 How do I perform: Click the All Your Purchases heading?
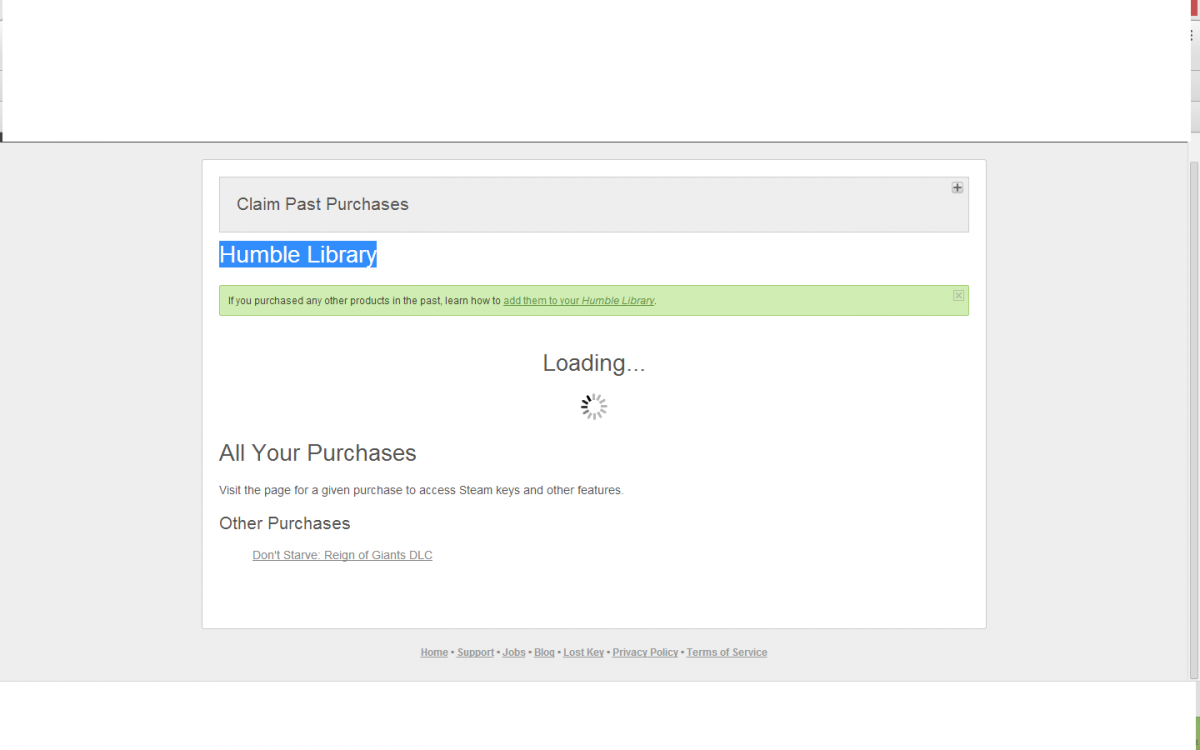[317, 453]
